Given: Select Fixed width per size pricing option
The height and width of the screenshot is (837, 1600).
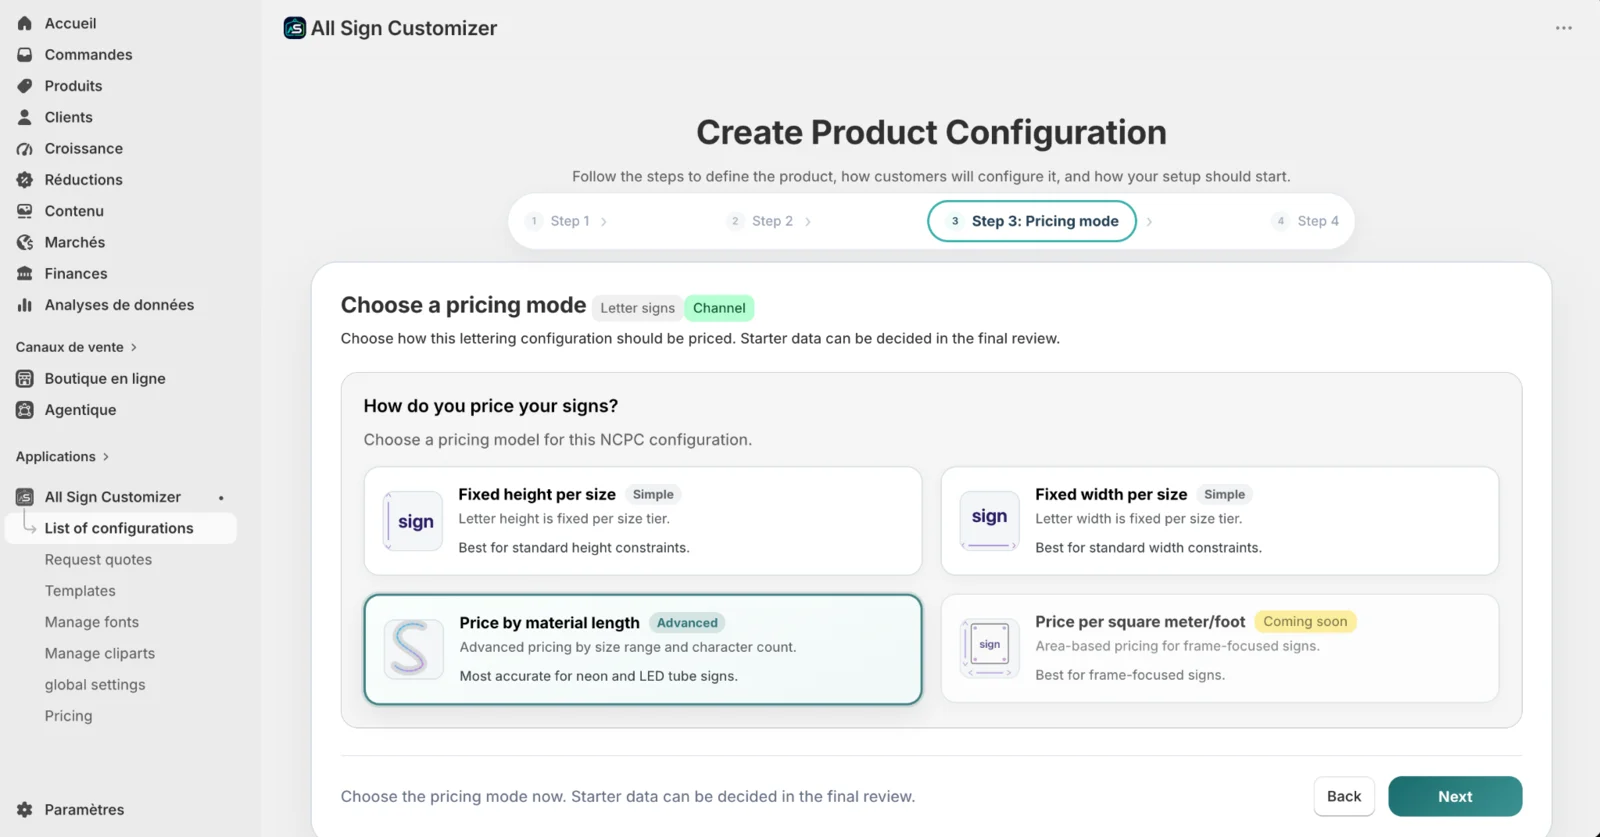Looking at the screenshot, I should [x=1220, y=521].
